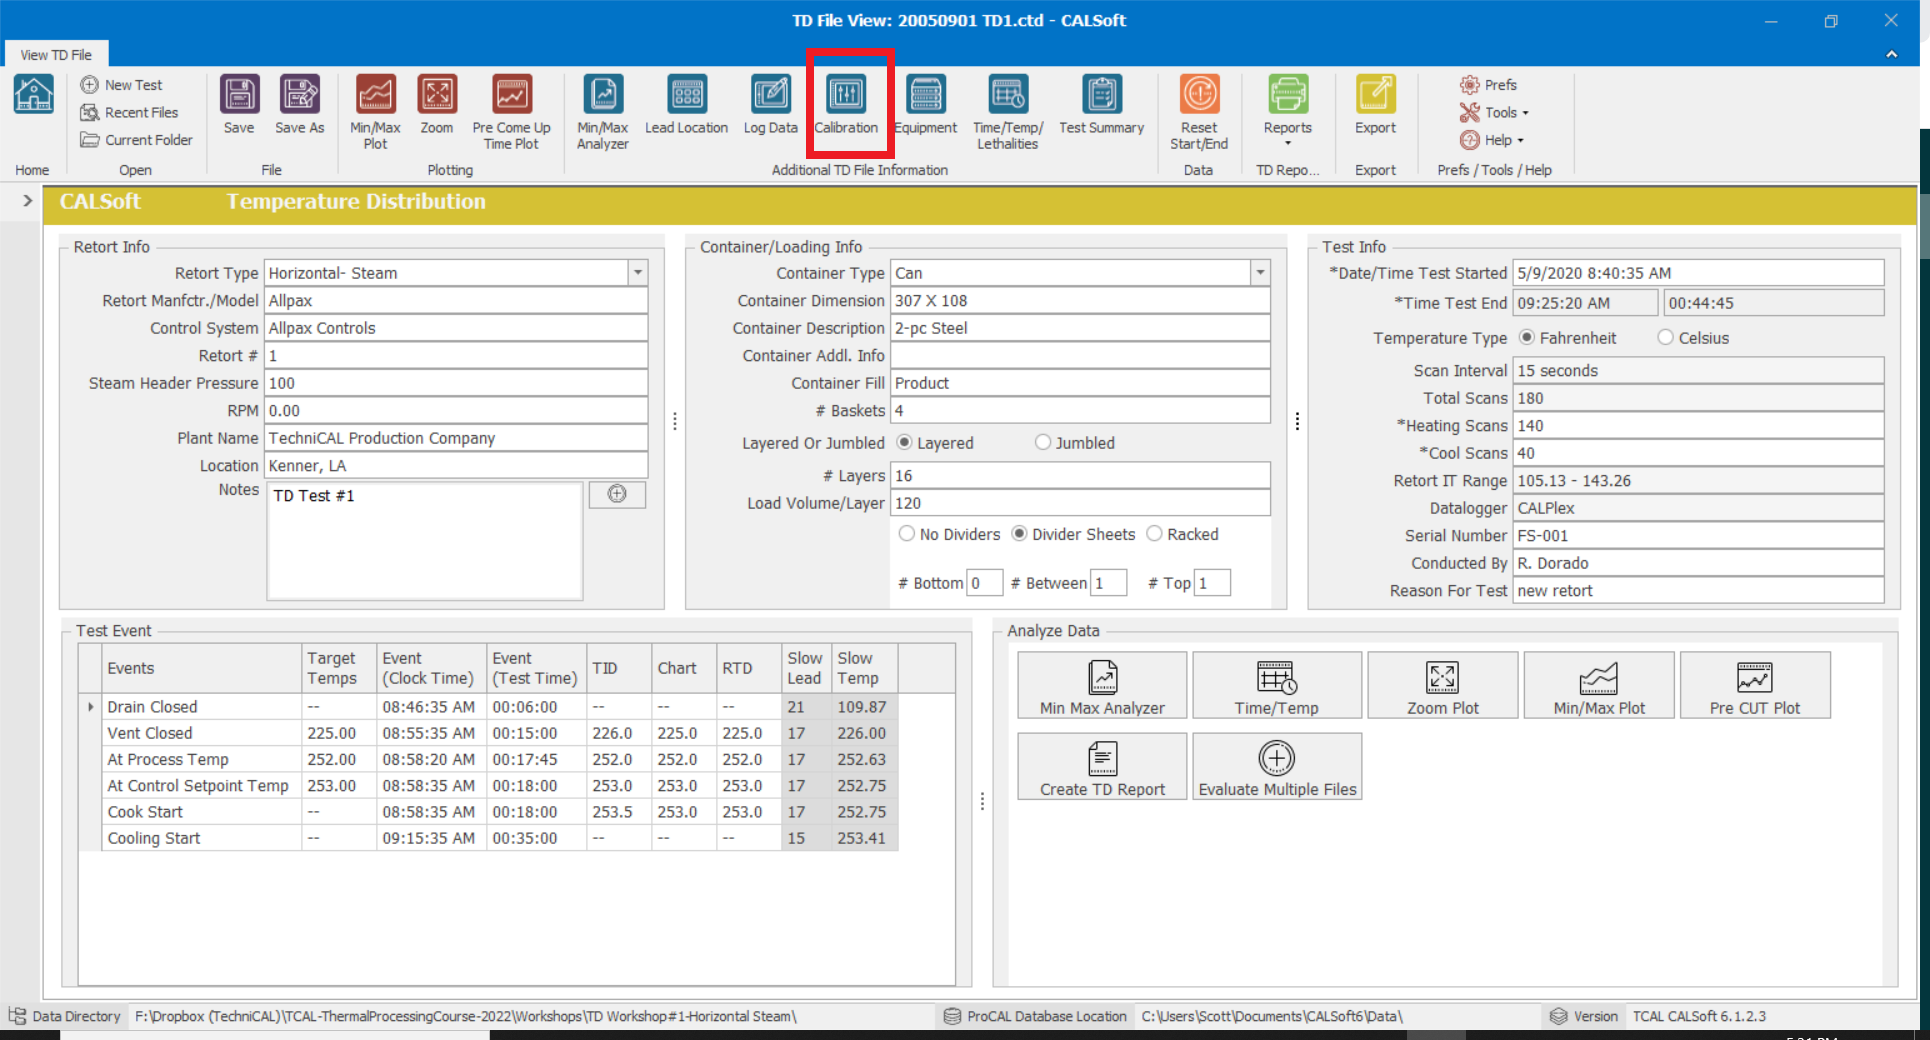
Task: Expand Container Type dropdown
Action: (1260, 273)
